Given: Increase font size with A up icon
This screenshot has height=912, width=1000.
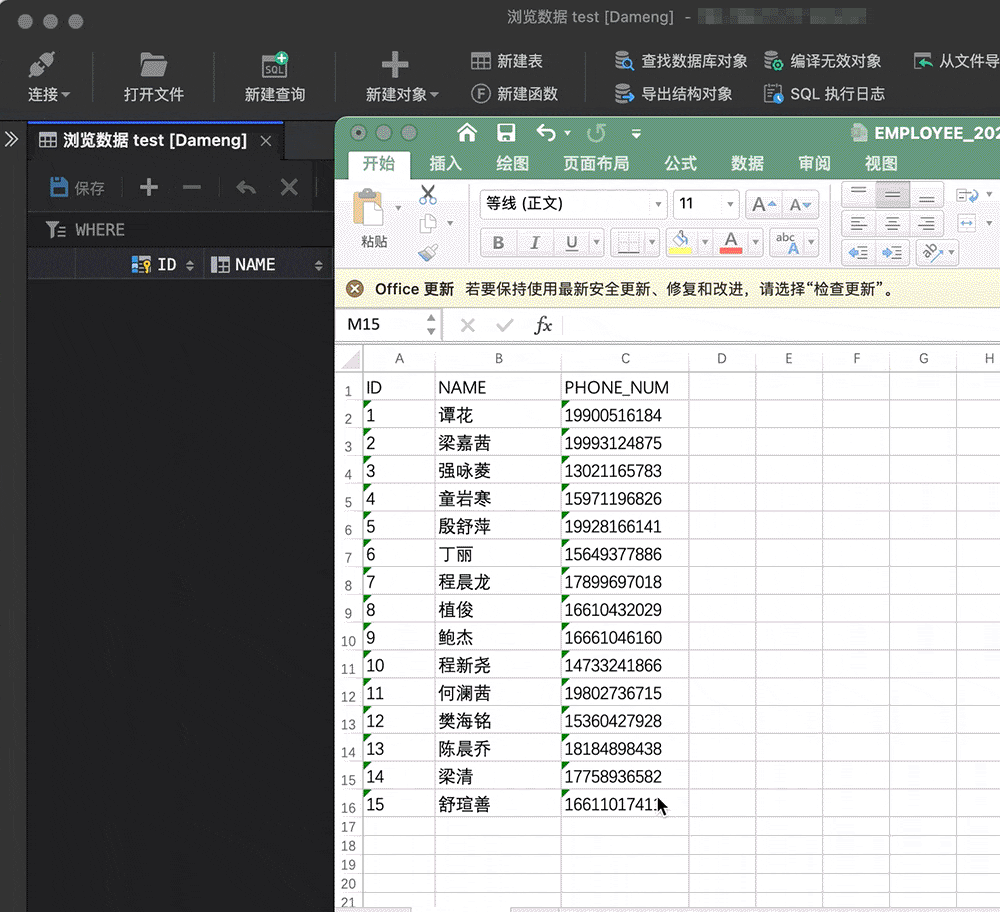Looking at the screenshot, I should [x=763, y=205].
